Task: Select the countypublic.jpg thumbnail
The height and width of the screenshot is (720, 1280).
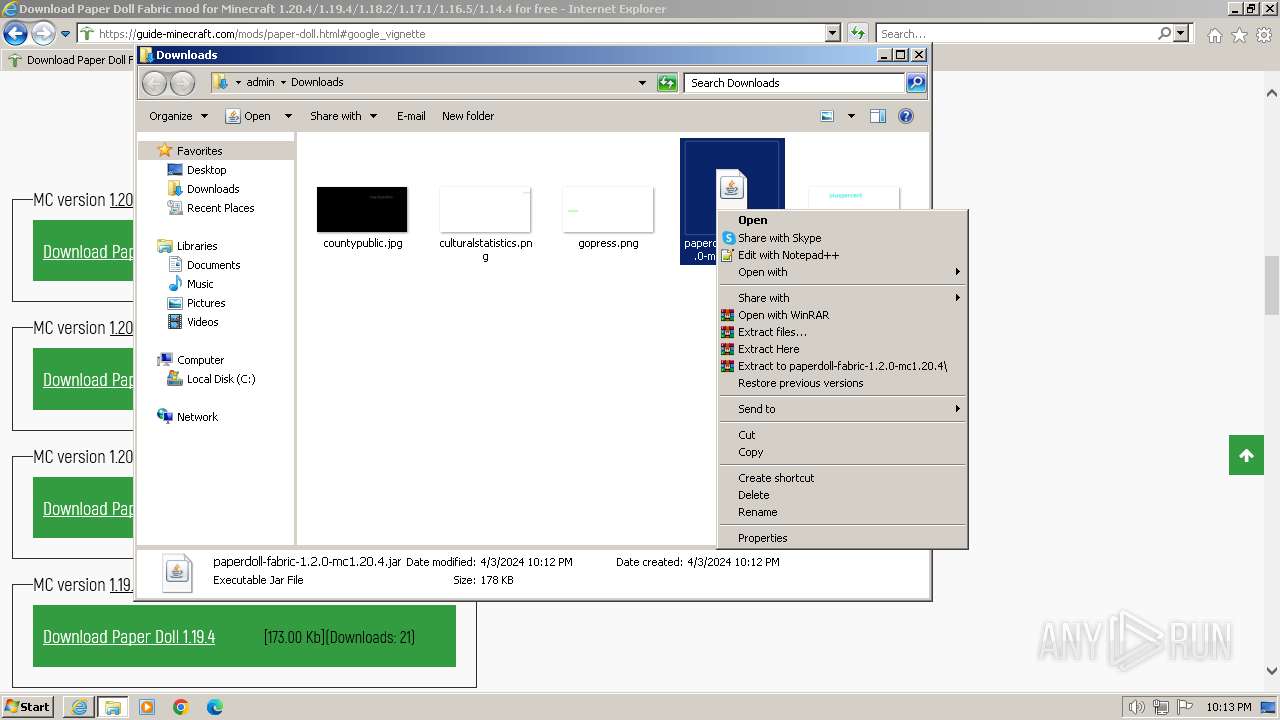Action: 362,209
